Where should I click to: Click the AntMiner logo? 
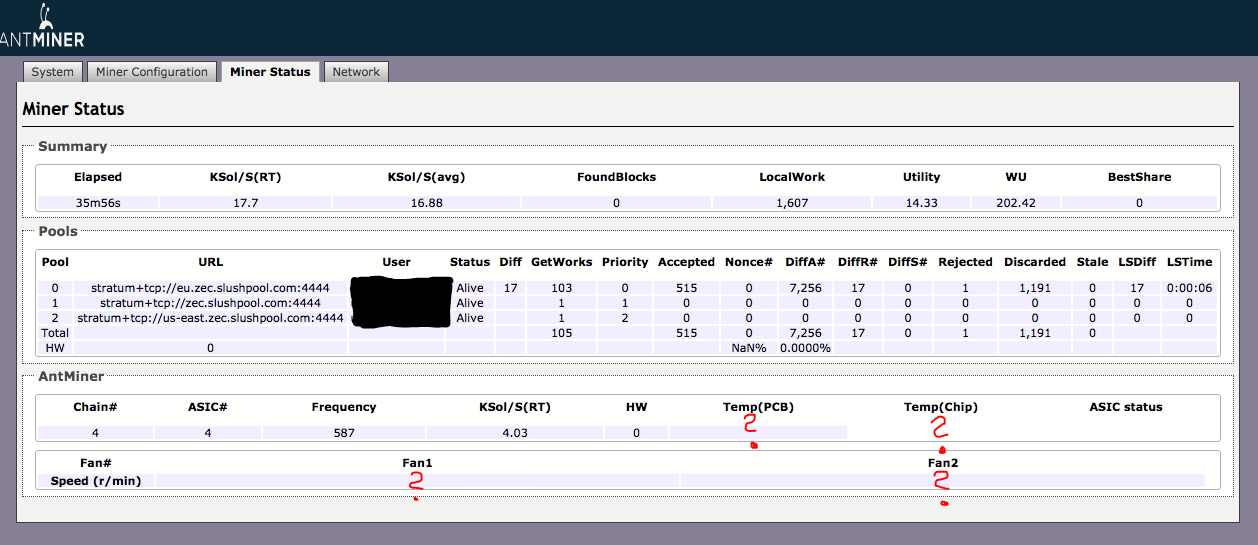pyautogui.click(x=42, y=27)
